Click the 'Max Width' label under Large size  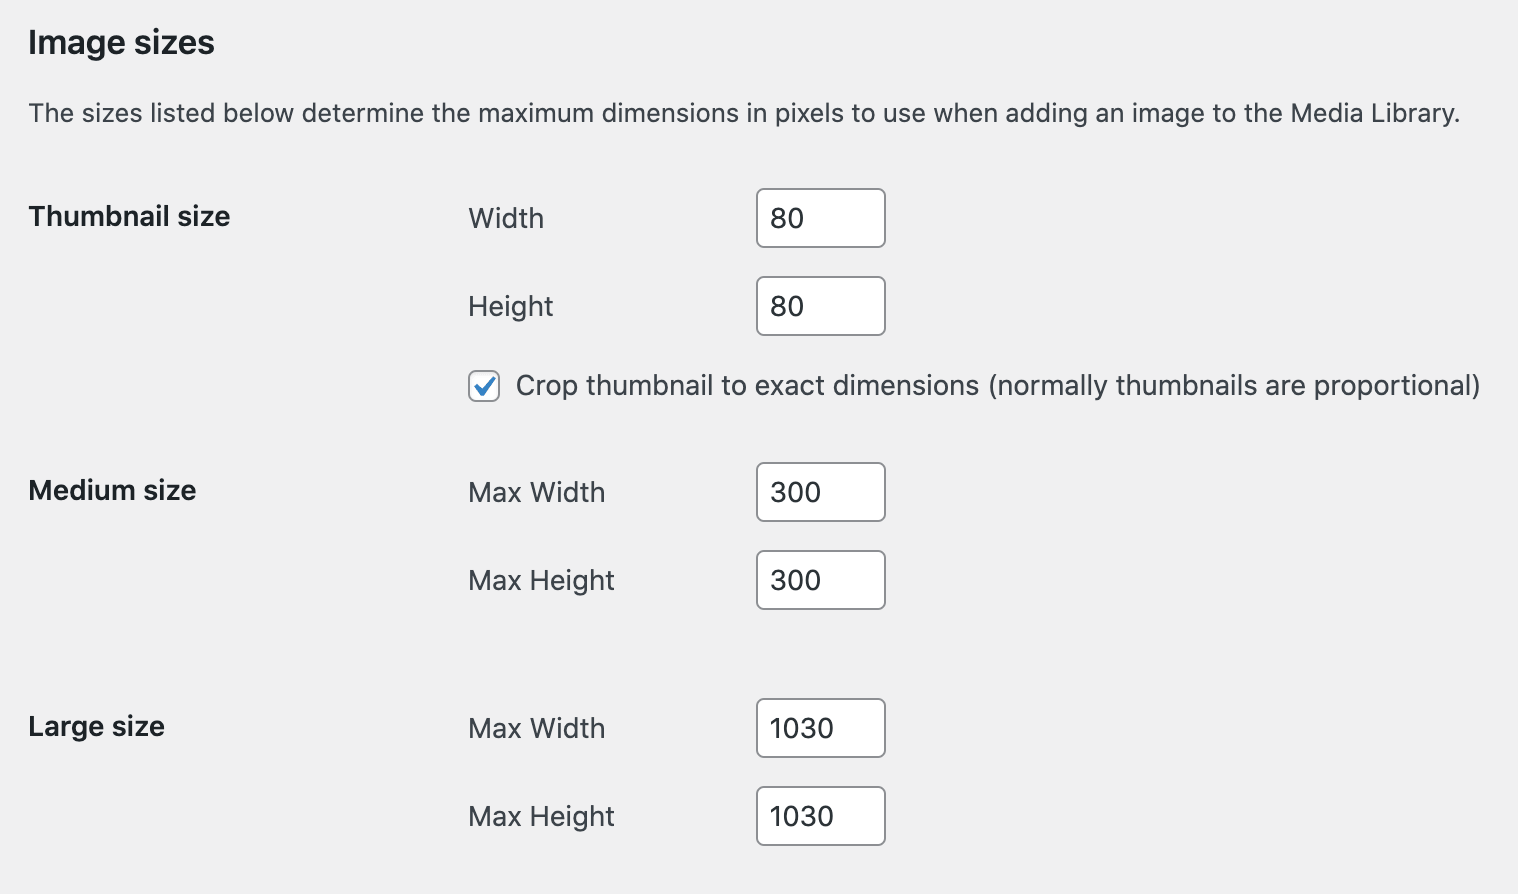(x=536, y=728)
